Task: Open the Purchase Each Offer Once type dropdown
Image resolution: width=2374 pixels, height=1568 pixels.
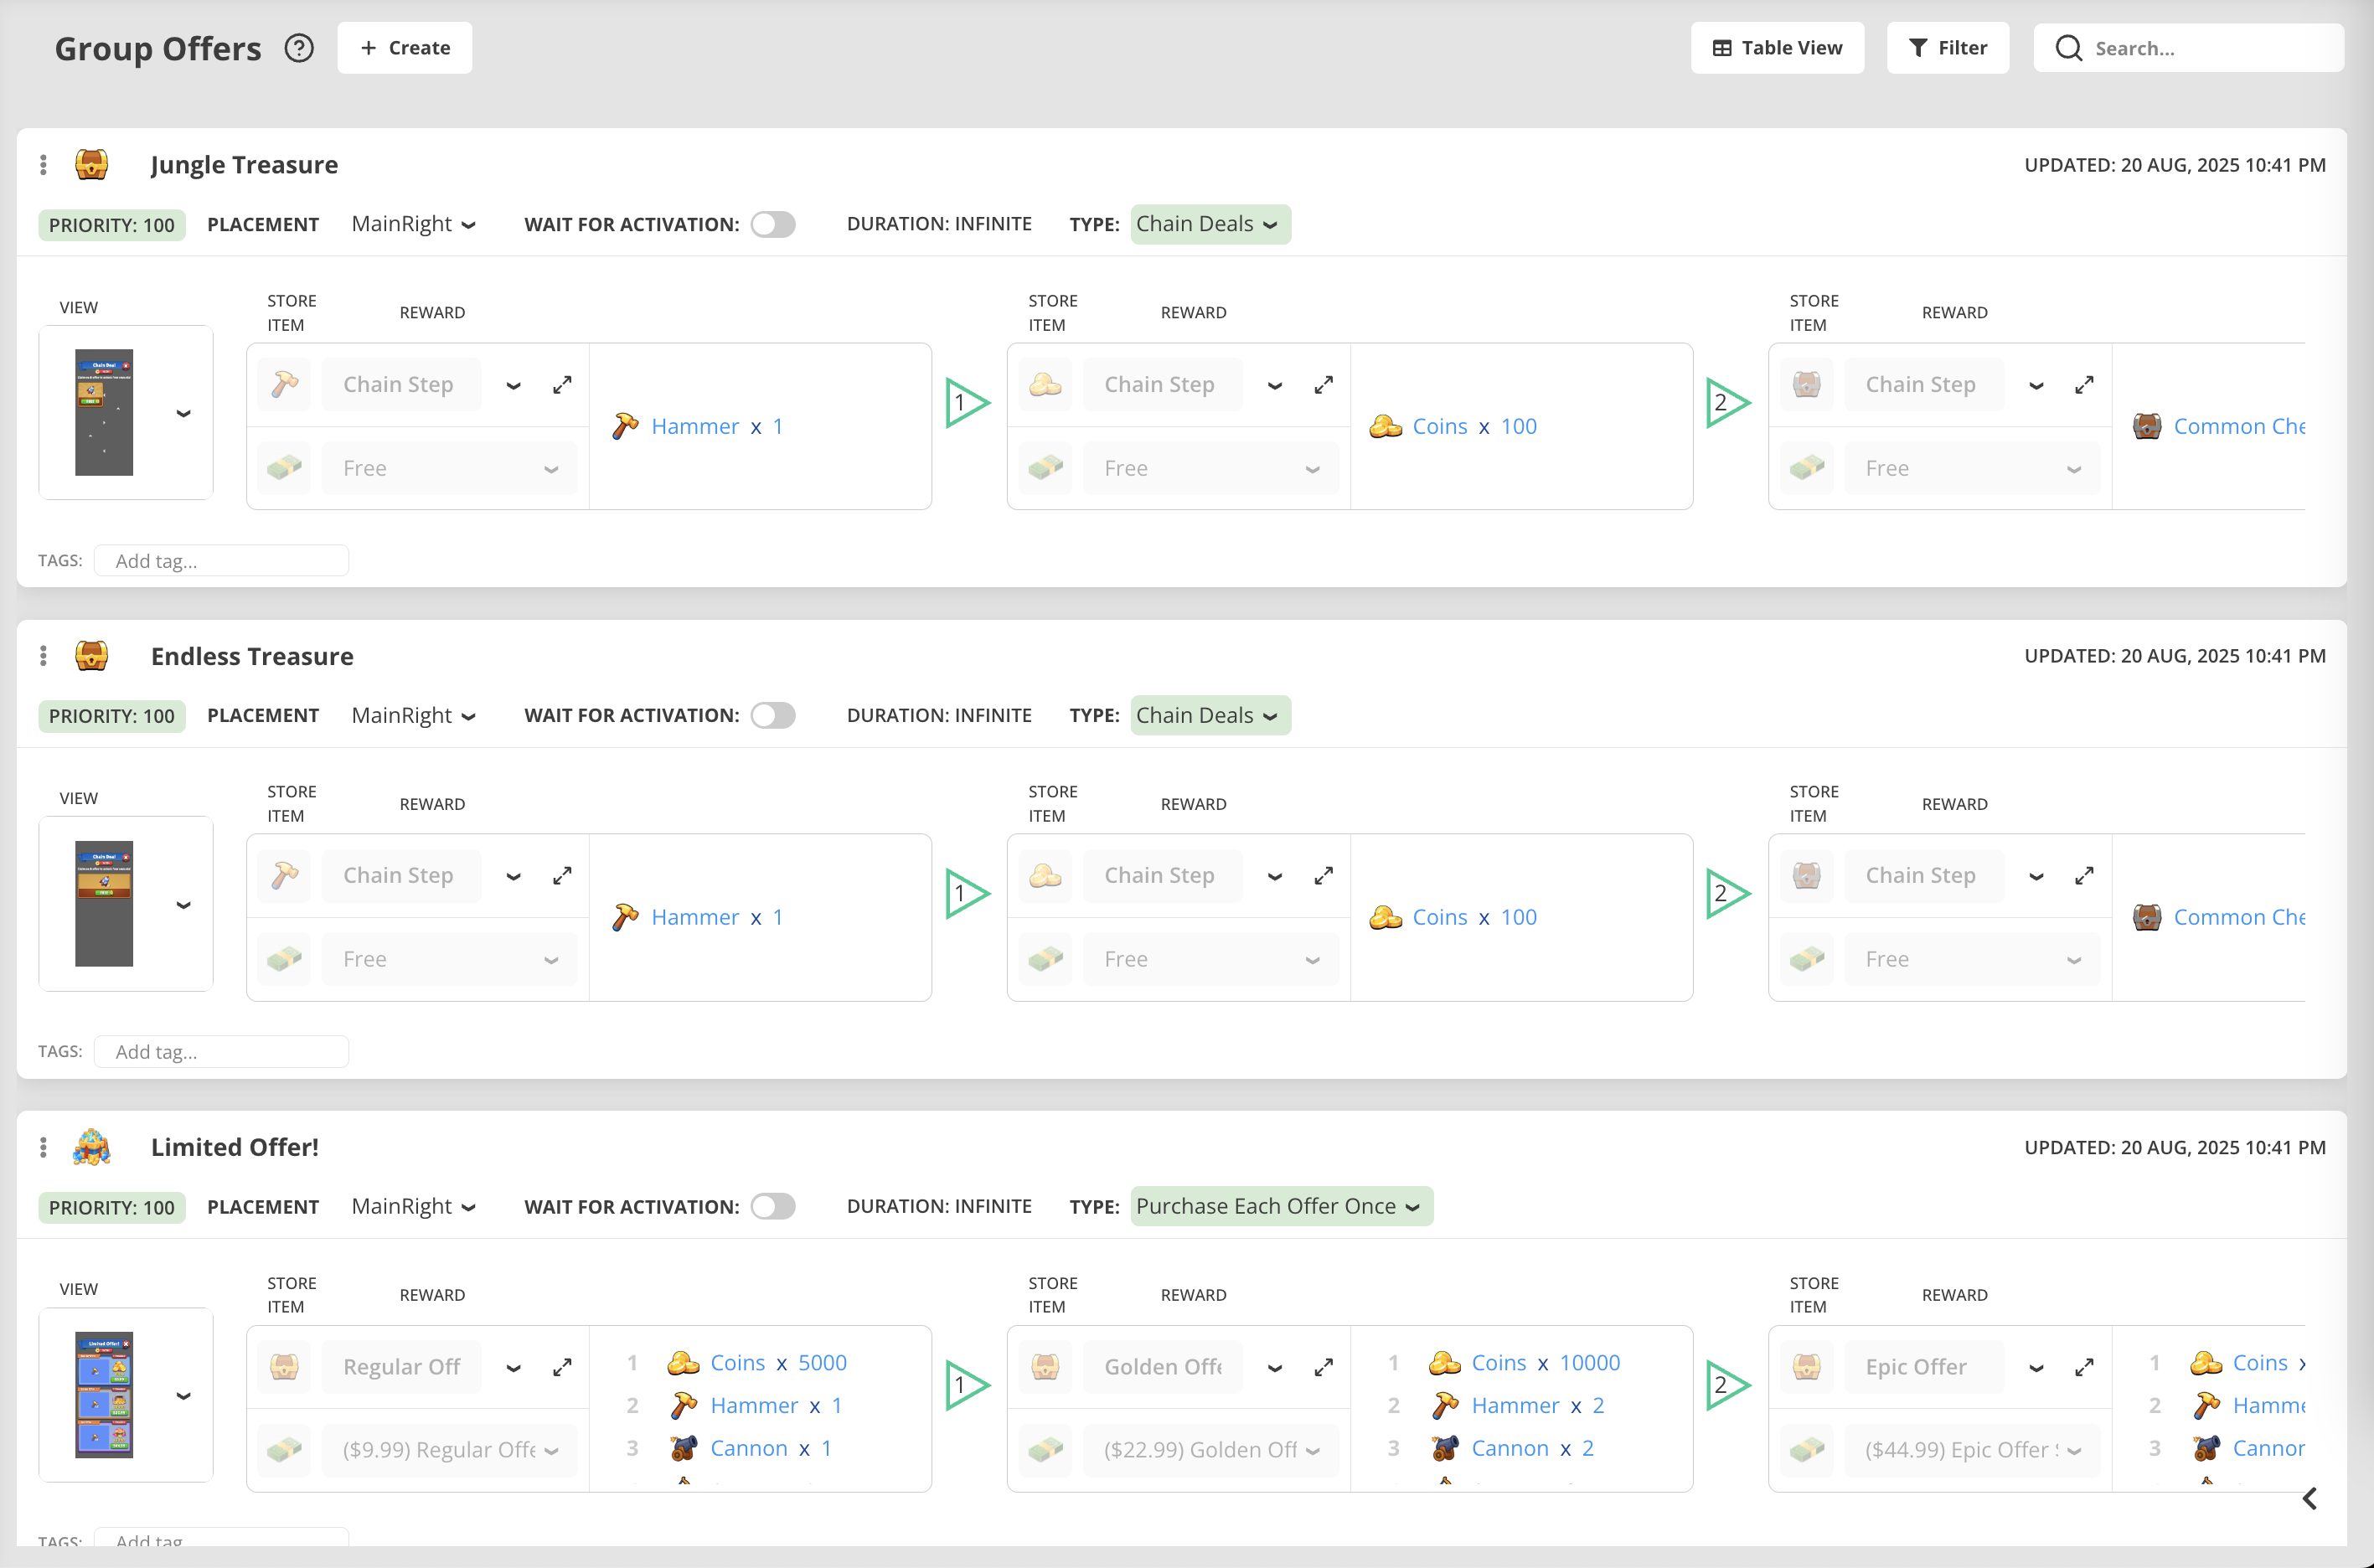Action: 1281,1206
